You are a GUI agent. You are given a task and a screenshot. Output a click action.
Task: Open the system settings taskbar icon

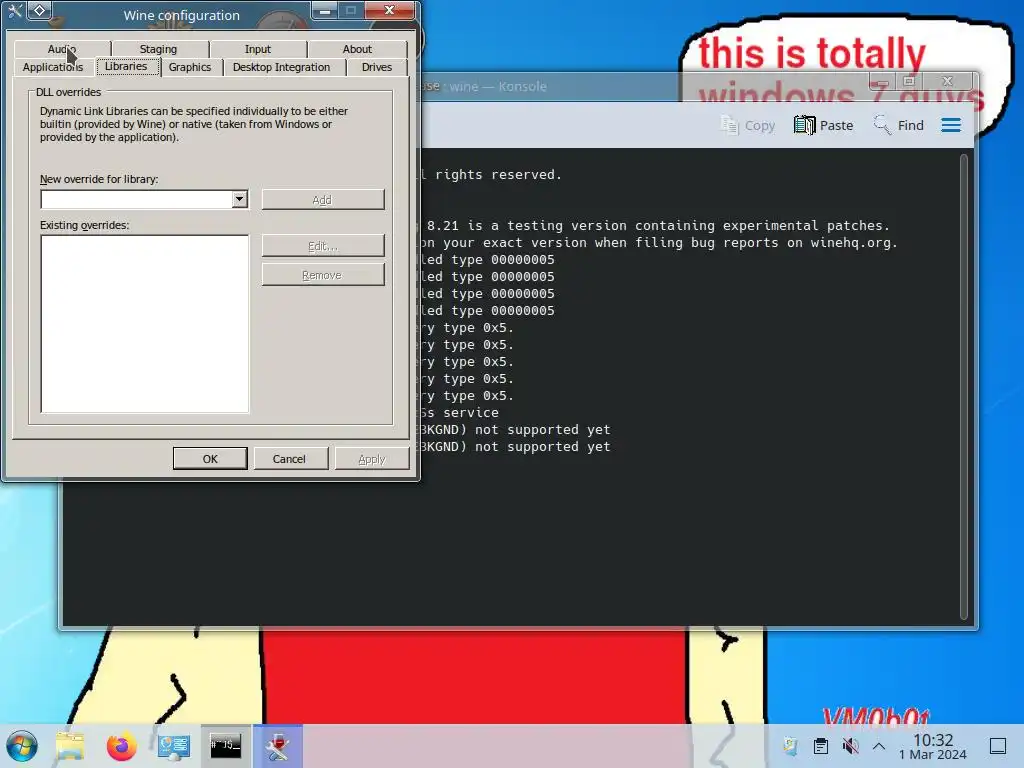(x=173, y=746)
